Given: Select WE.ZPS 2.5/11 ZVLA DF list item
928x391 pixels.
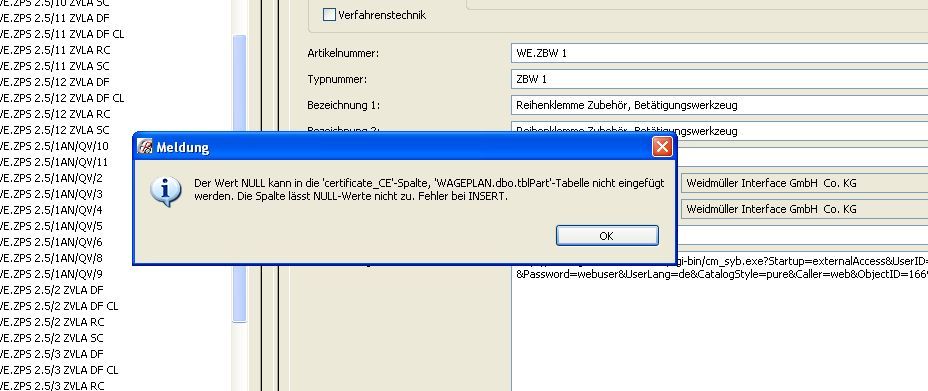Looking at the screenshot, I should pyautogui.click(x=54, y=18).
